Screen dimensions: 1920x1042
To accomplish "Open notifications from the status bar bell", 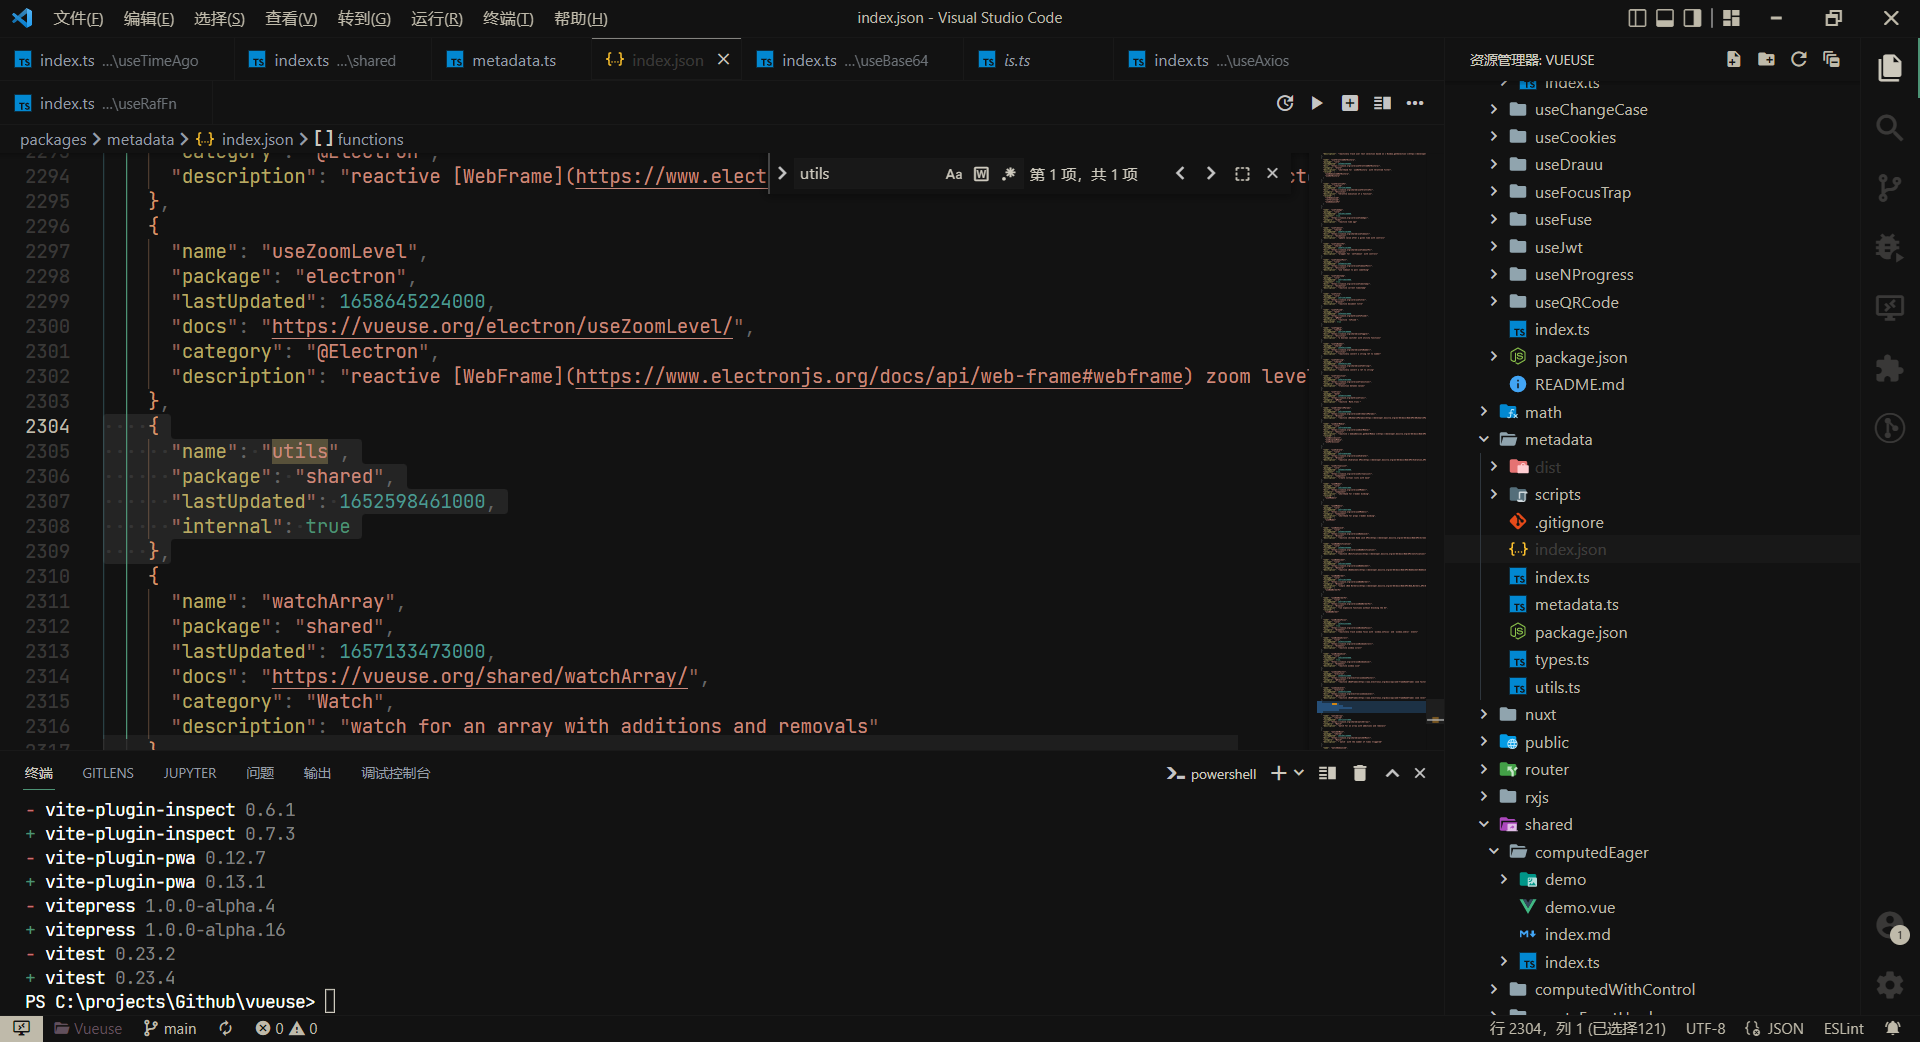I will tap(1893, 1028).
